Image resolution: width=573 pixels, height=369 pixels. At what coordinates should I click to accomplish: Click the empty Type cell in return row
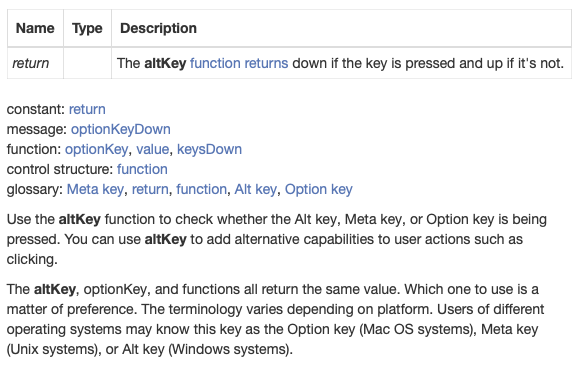[87, 63]
